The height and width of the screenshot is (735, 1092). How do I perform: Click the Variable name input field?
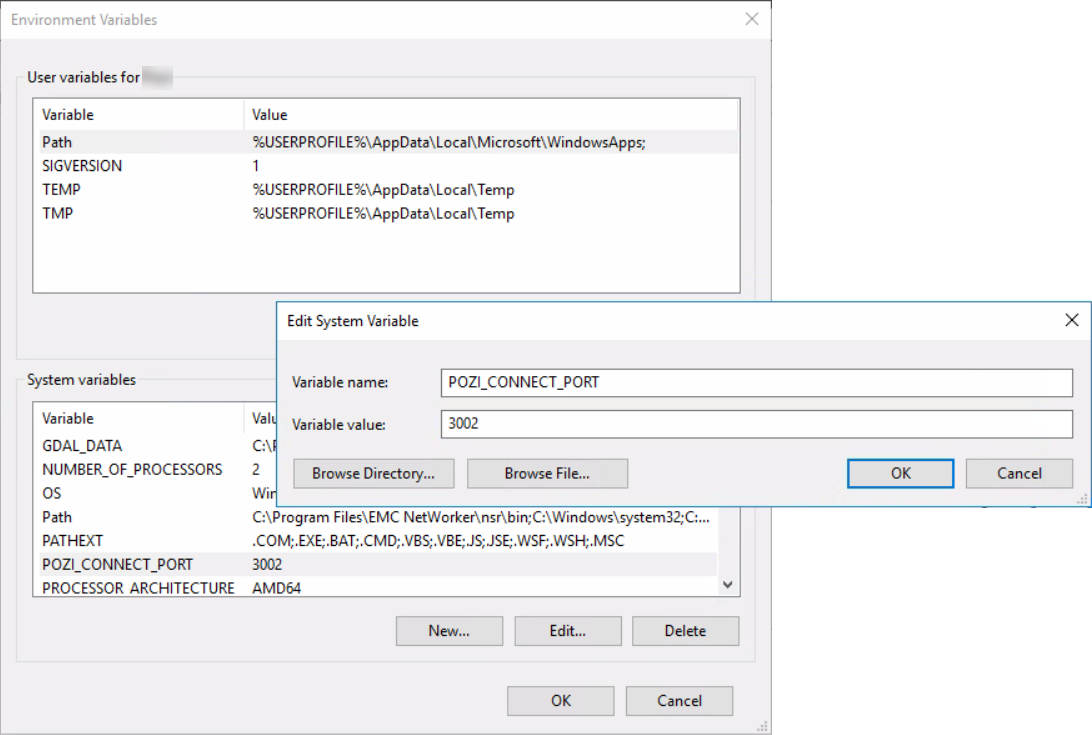pos(756,382)
